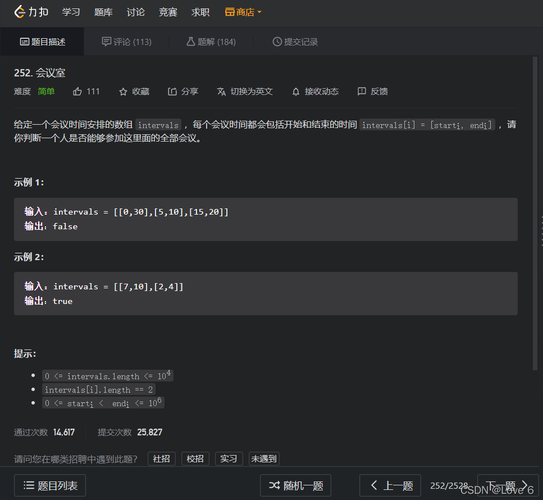Click the comment bubble icon in 评论 tab
543x500 pixels.
106,42
